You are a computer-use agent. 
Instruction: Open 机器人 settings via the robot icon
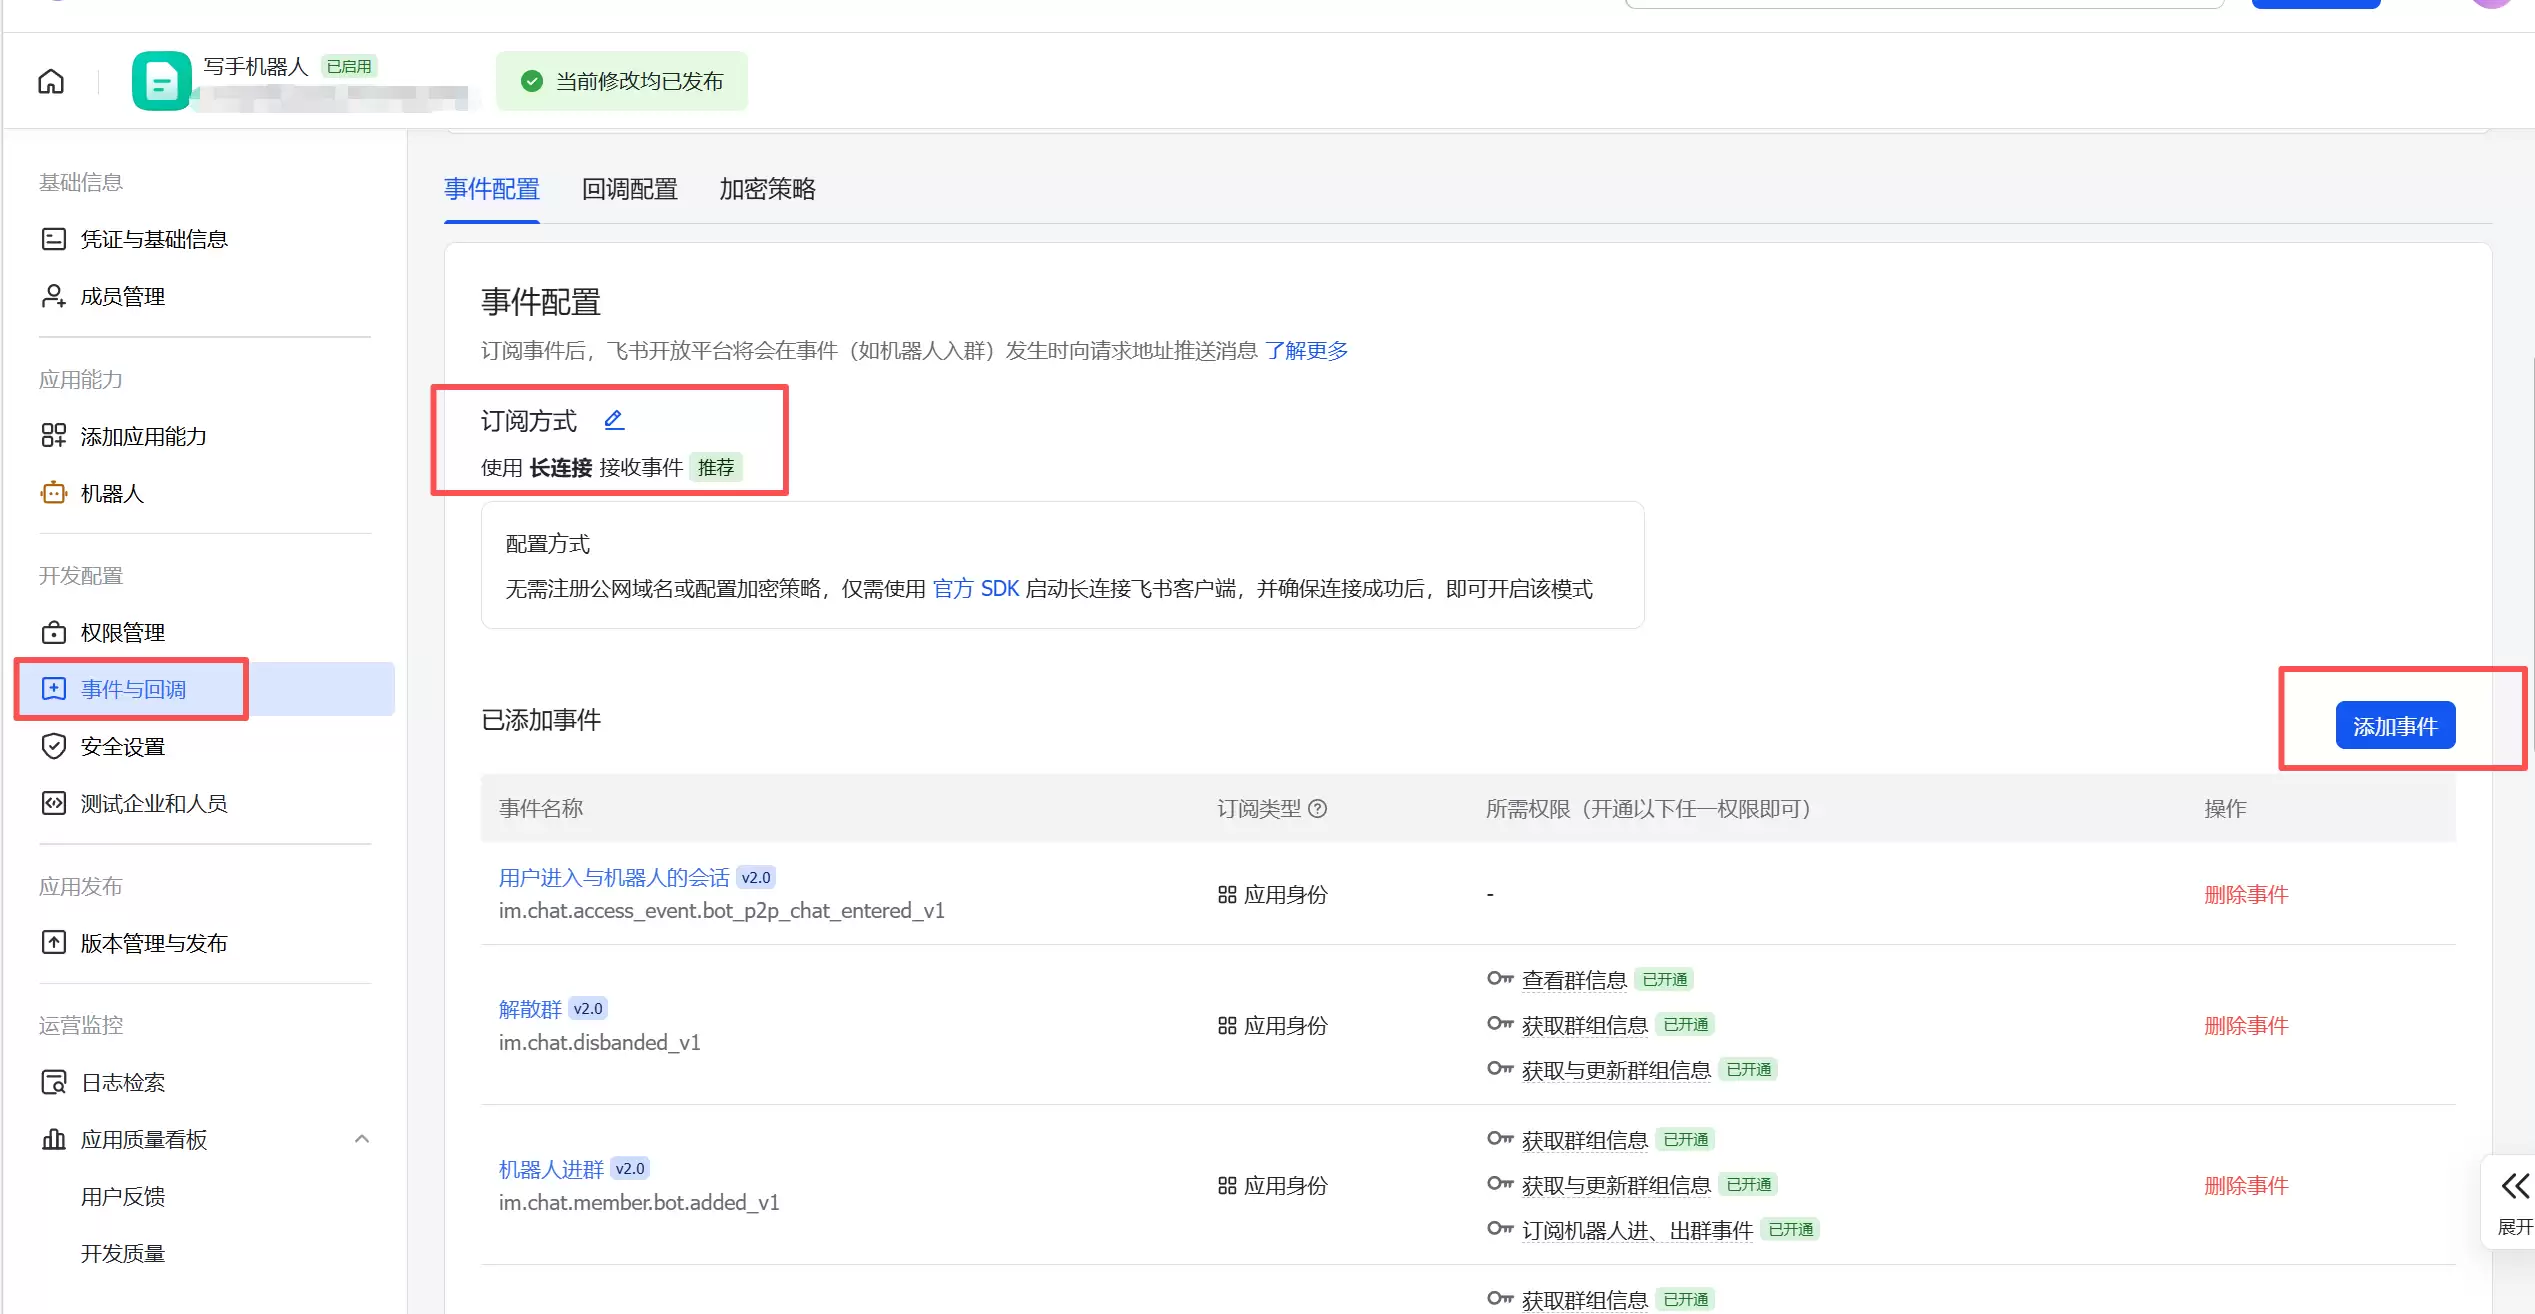pyautogui.click(x=53, y=493)
